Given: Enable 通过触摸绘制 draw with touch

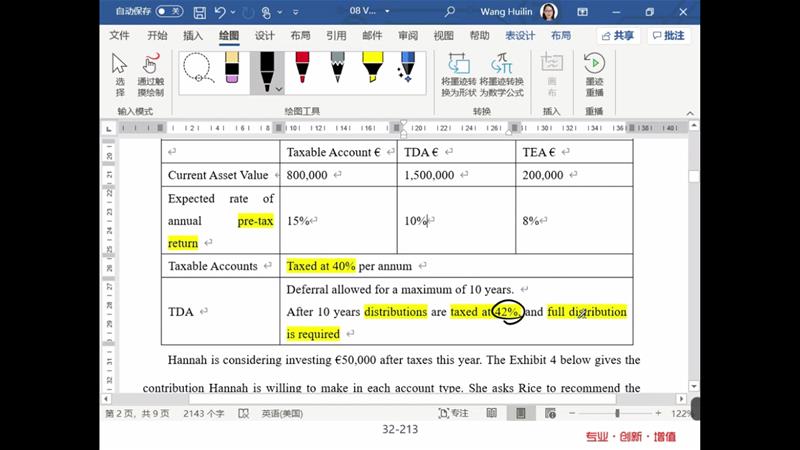Looking at the screenshot, I should coord(151,74).
